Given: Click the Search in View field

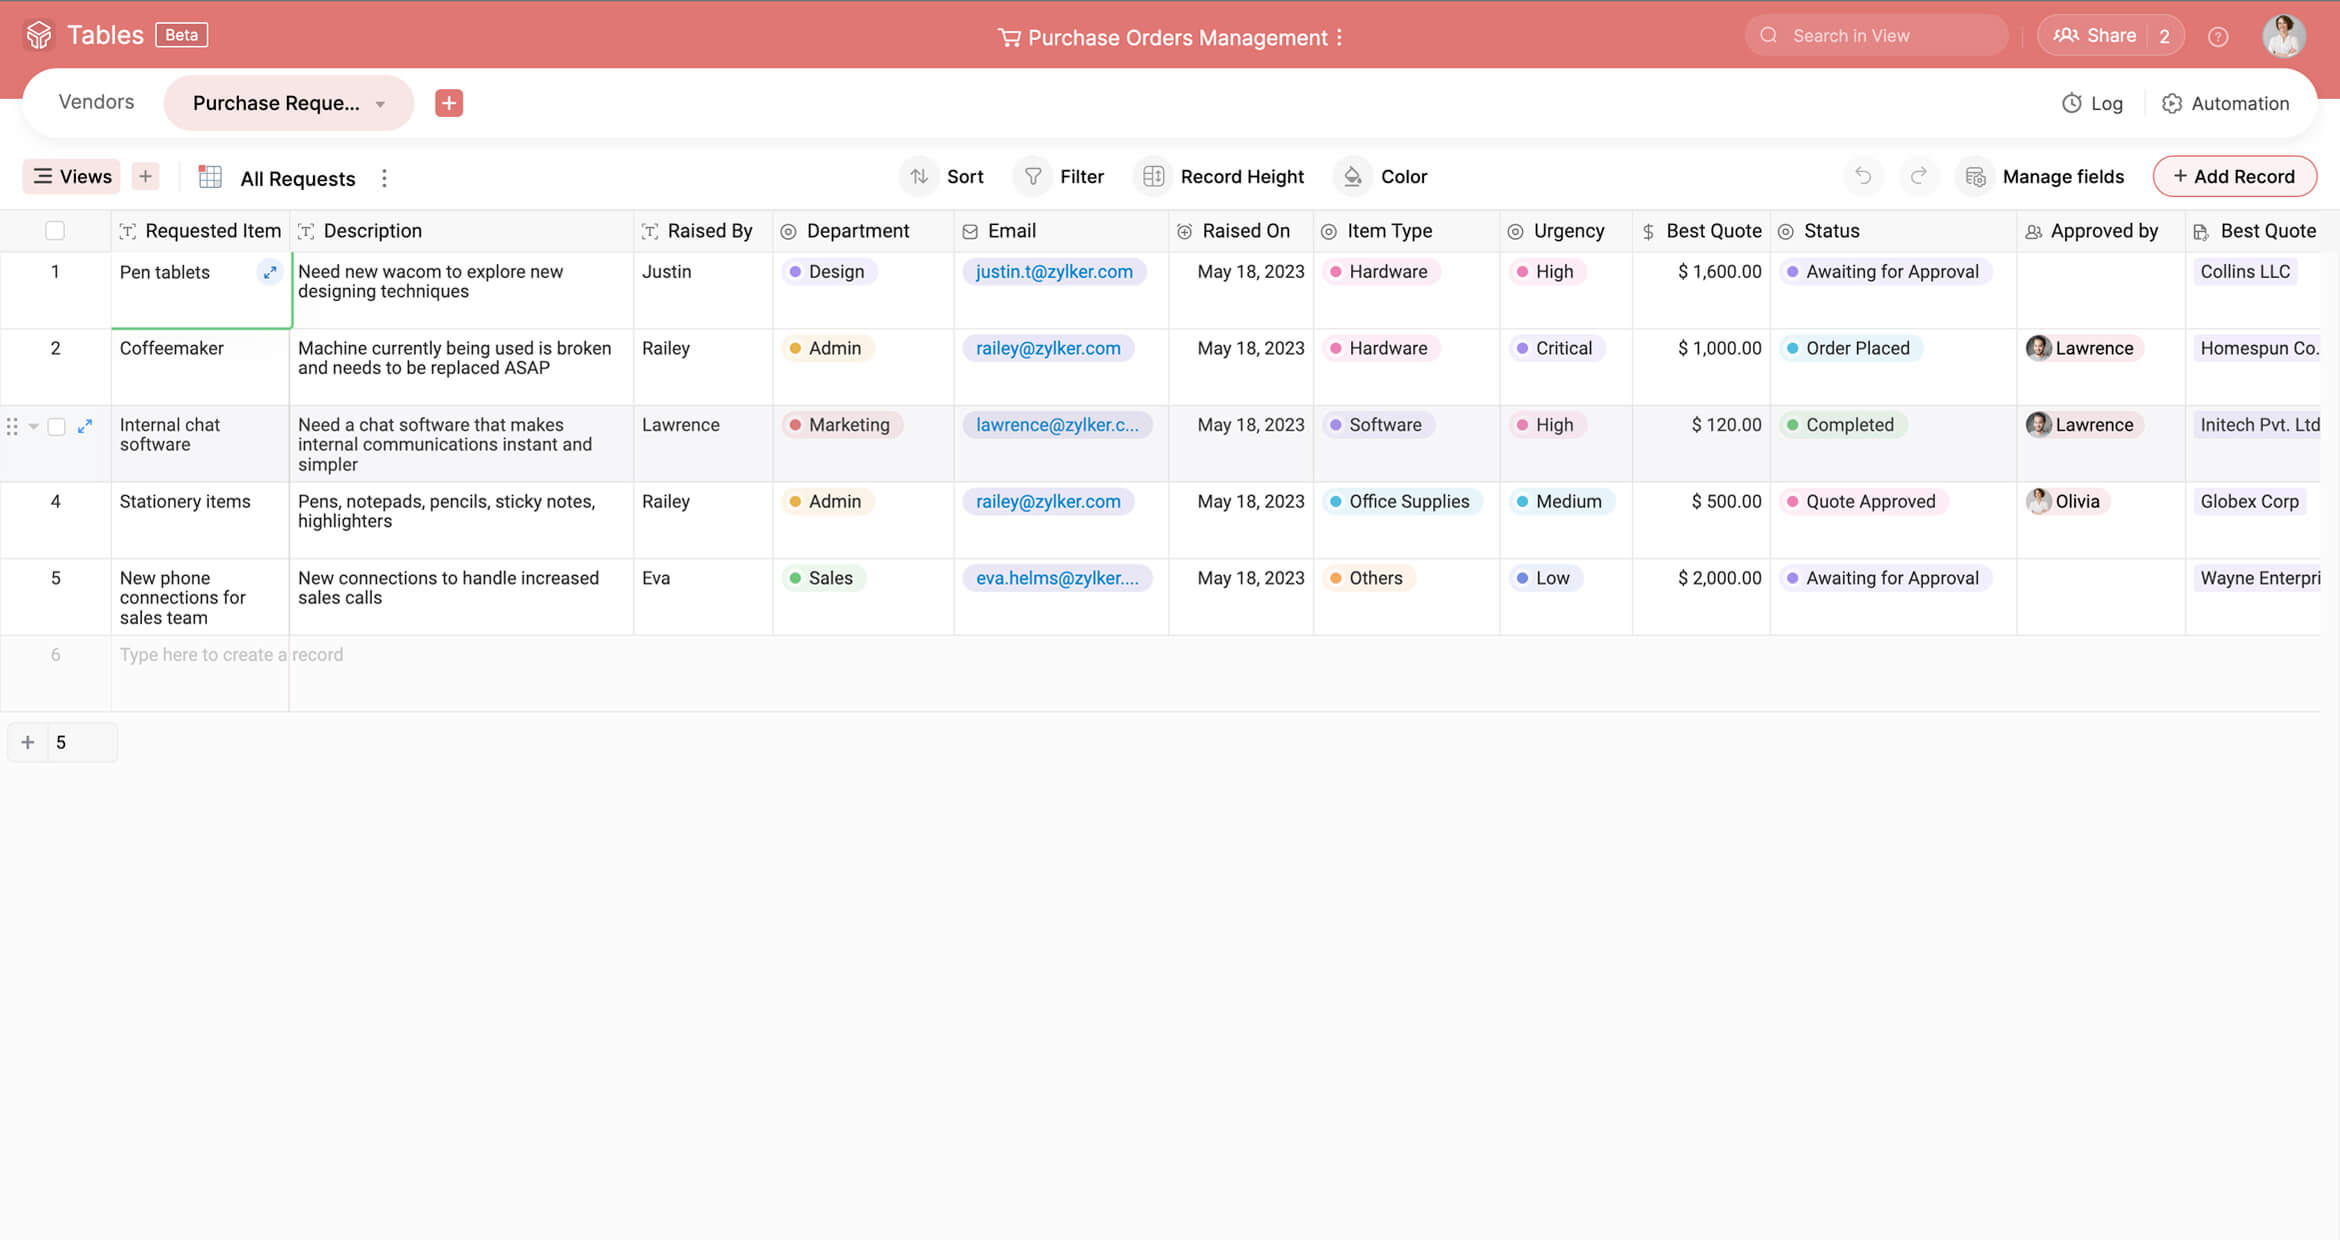Looking at the screenshot, I should click(x=1878, y=36).
